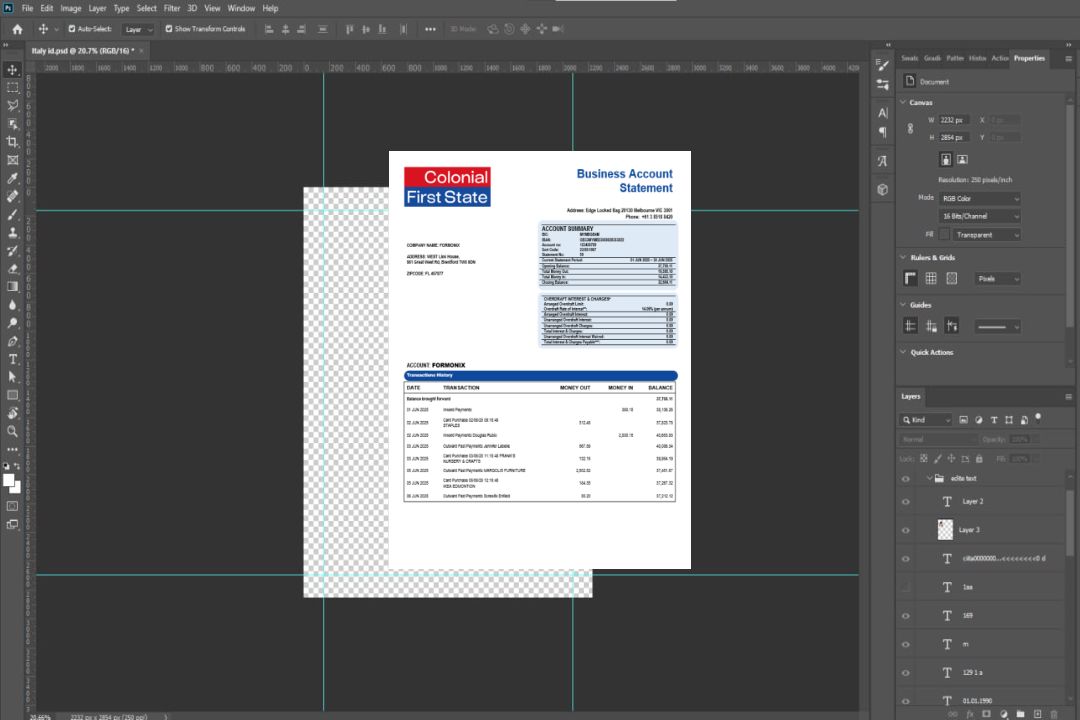Toggle the Auto-Select checkbox
This screenshot has width=1080, height=720.
pyautogui.click(x=72, y=29)
